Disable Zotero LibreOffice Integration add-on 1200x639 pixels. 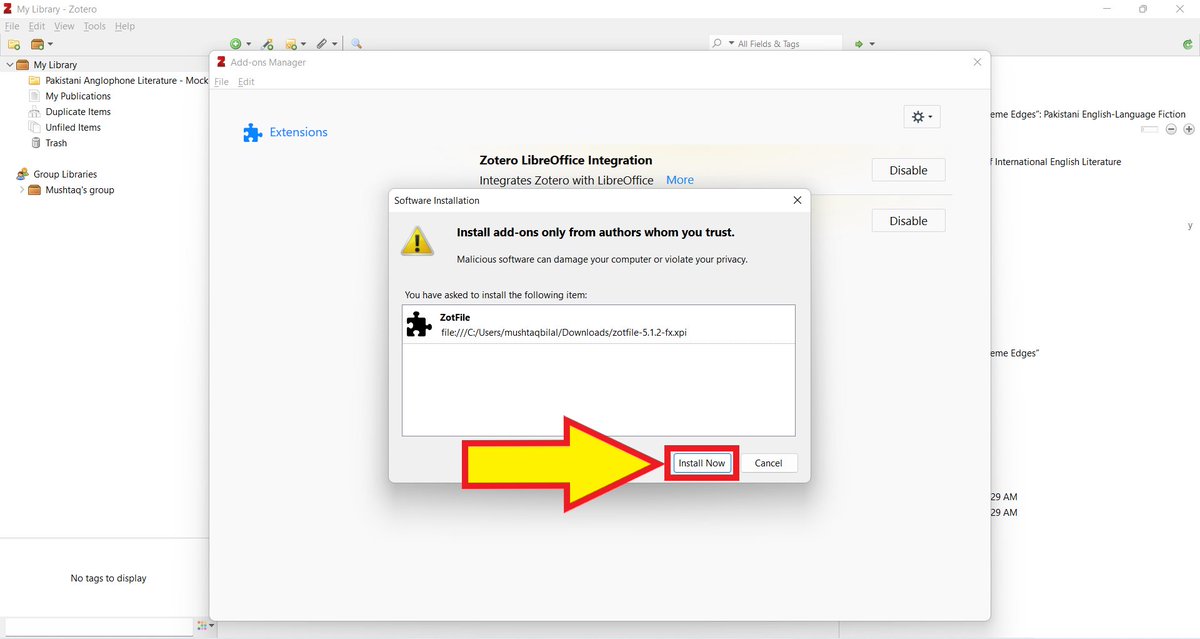pyautogui.click(x=908, y=170)
